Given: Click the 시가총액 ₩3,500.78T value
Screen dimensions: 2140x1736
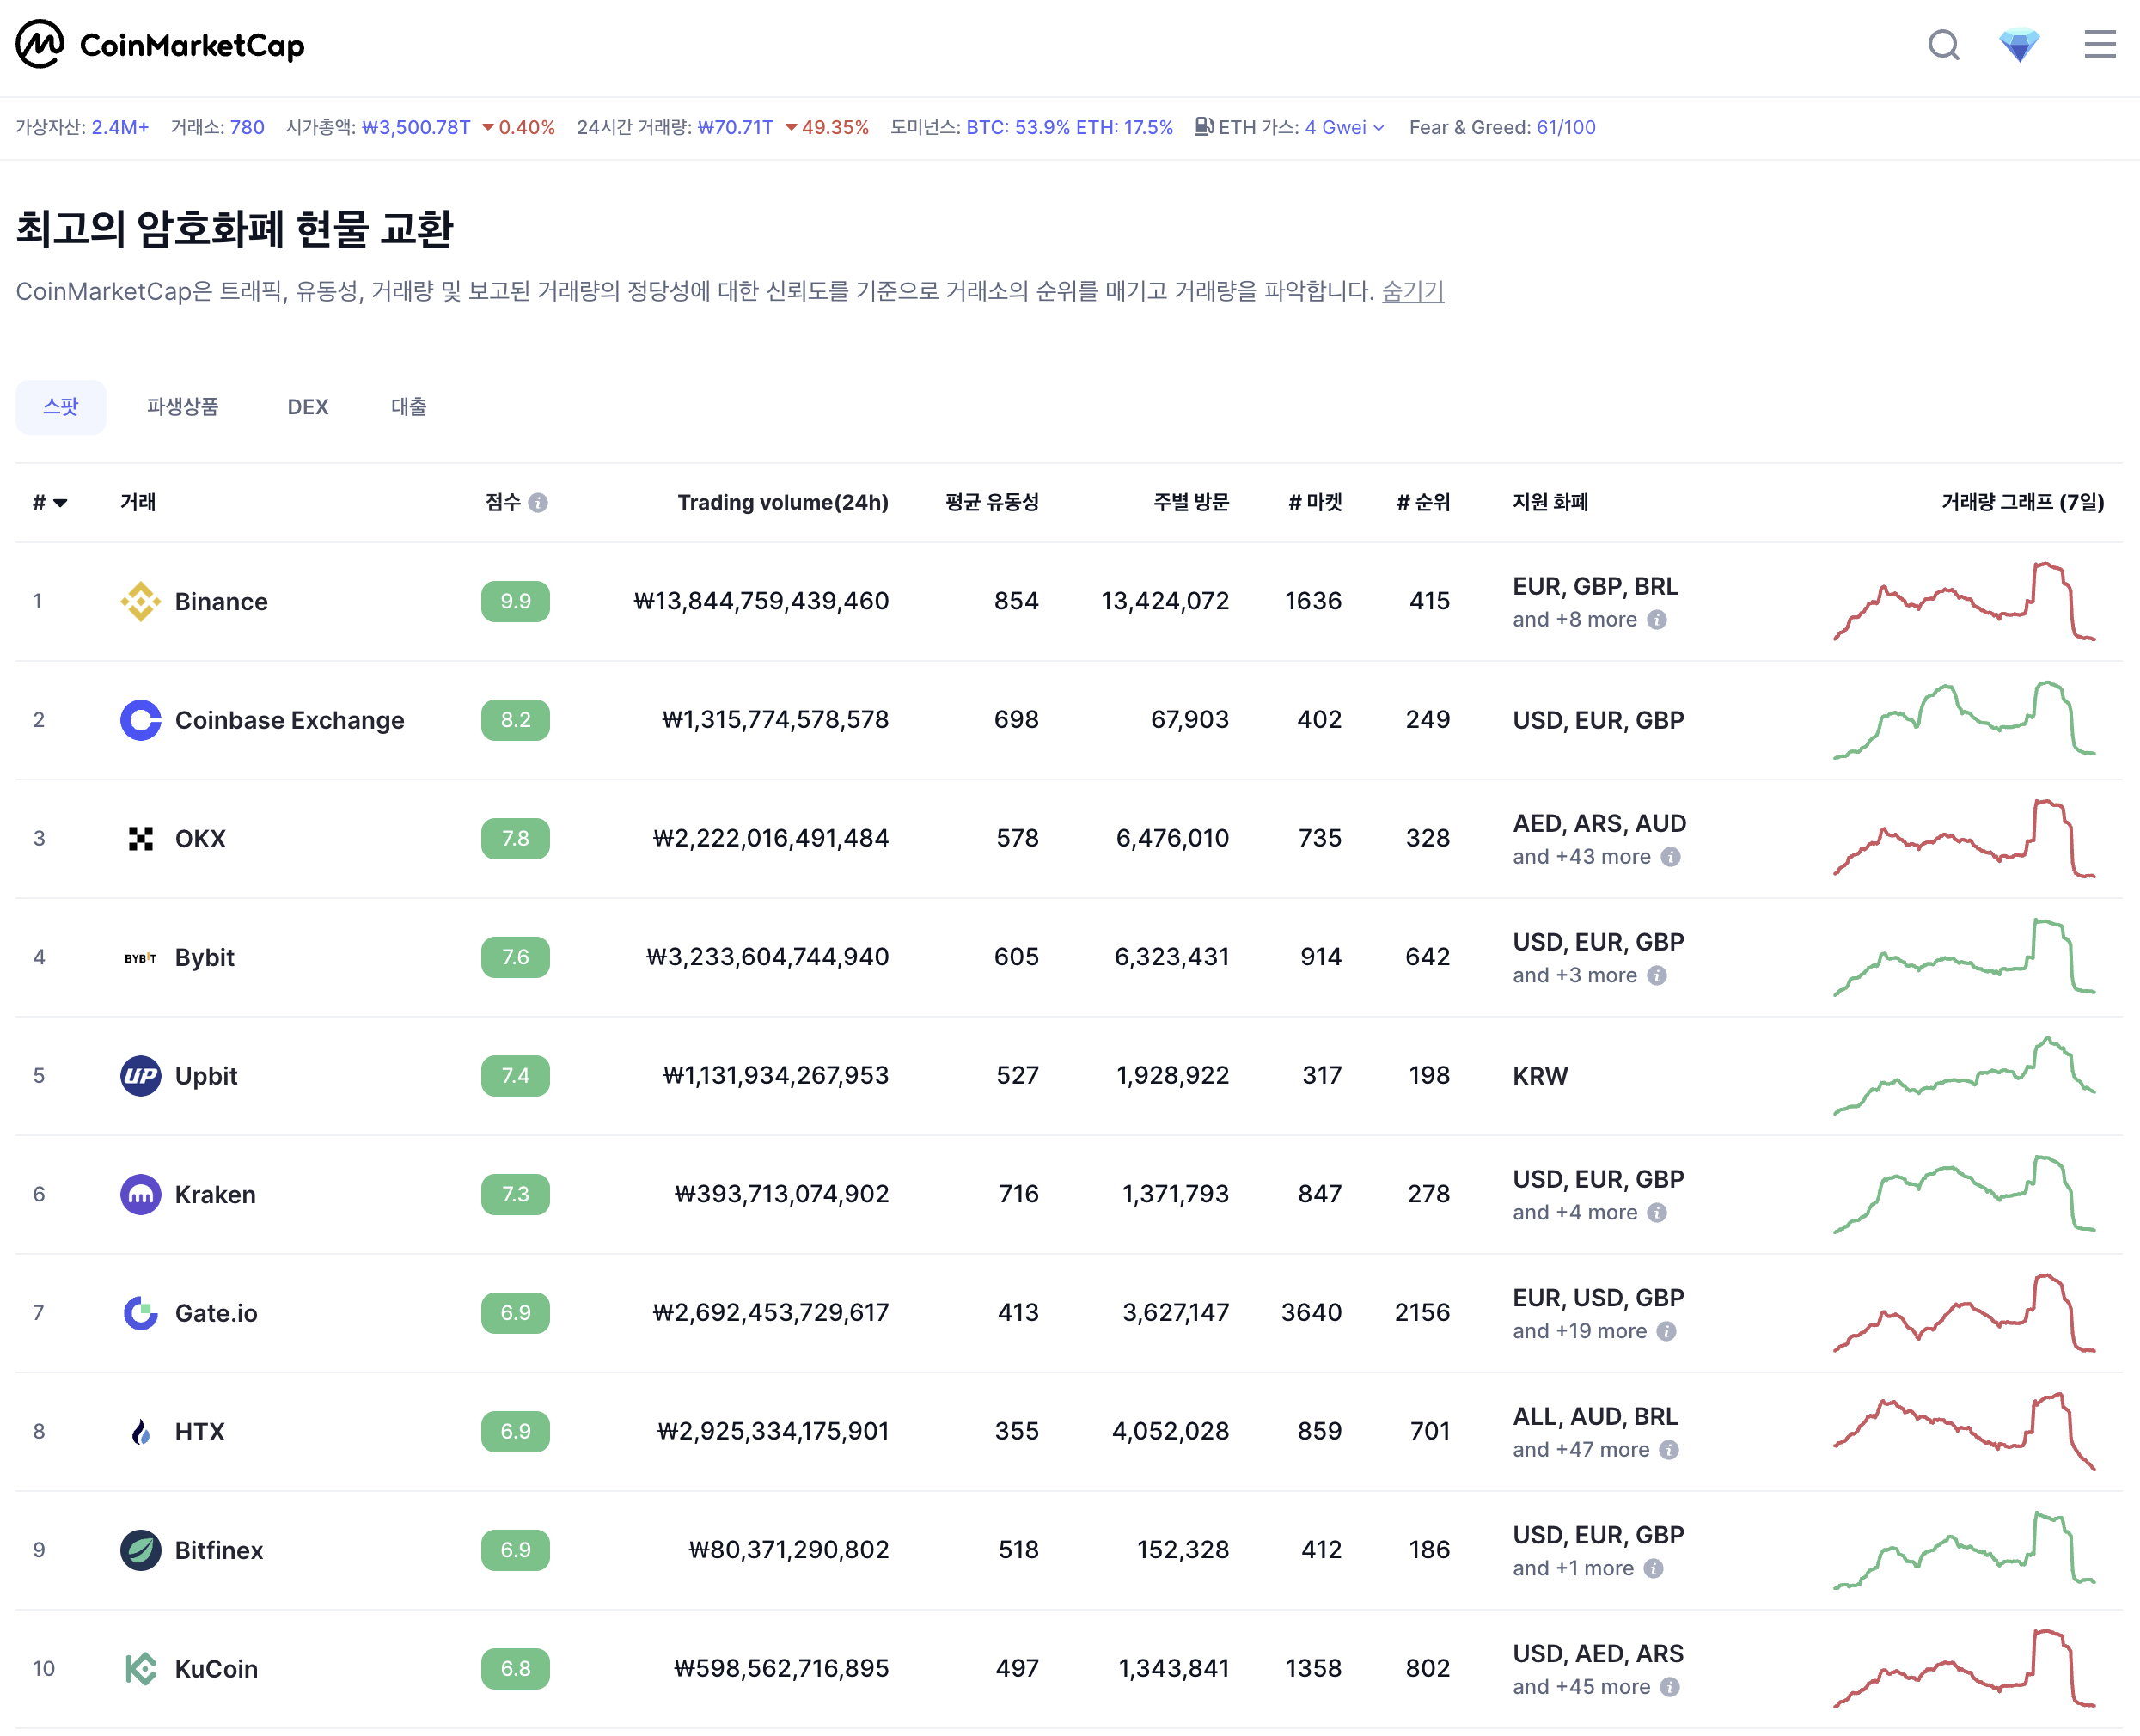Looking at the screenshot, I should [416, 127].
